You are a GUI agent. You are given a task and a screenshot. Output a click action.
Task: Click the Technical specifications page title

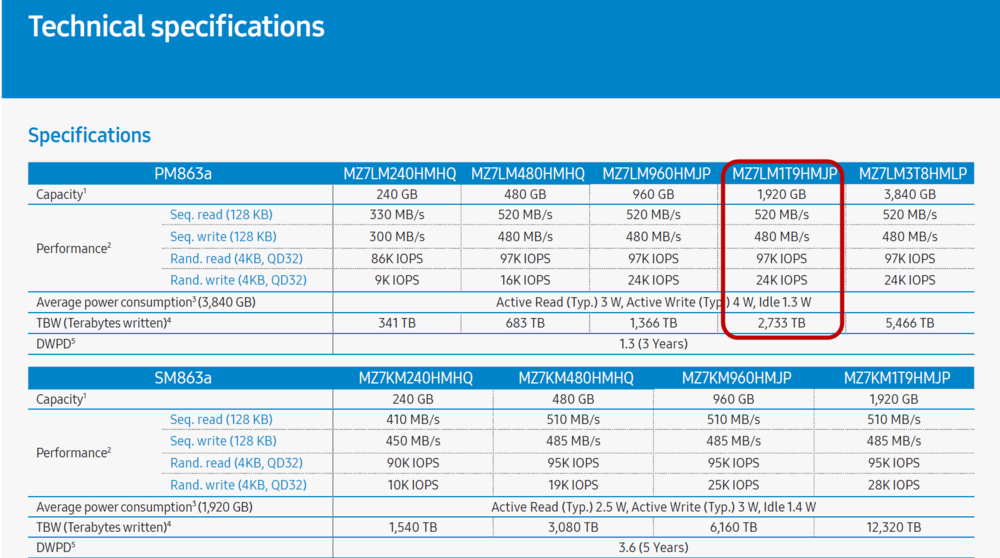tap(176, 27)
